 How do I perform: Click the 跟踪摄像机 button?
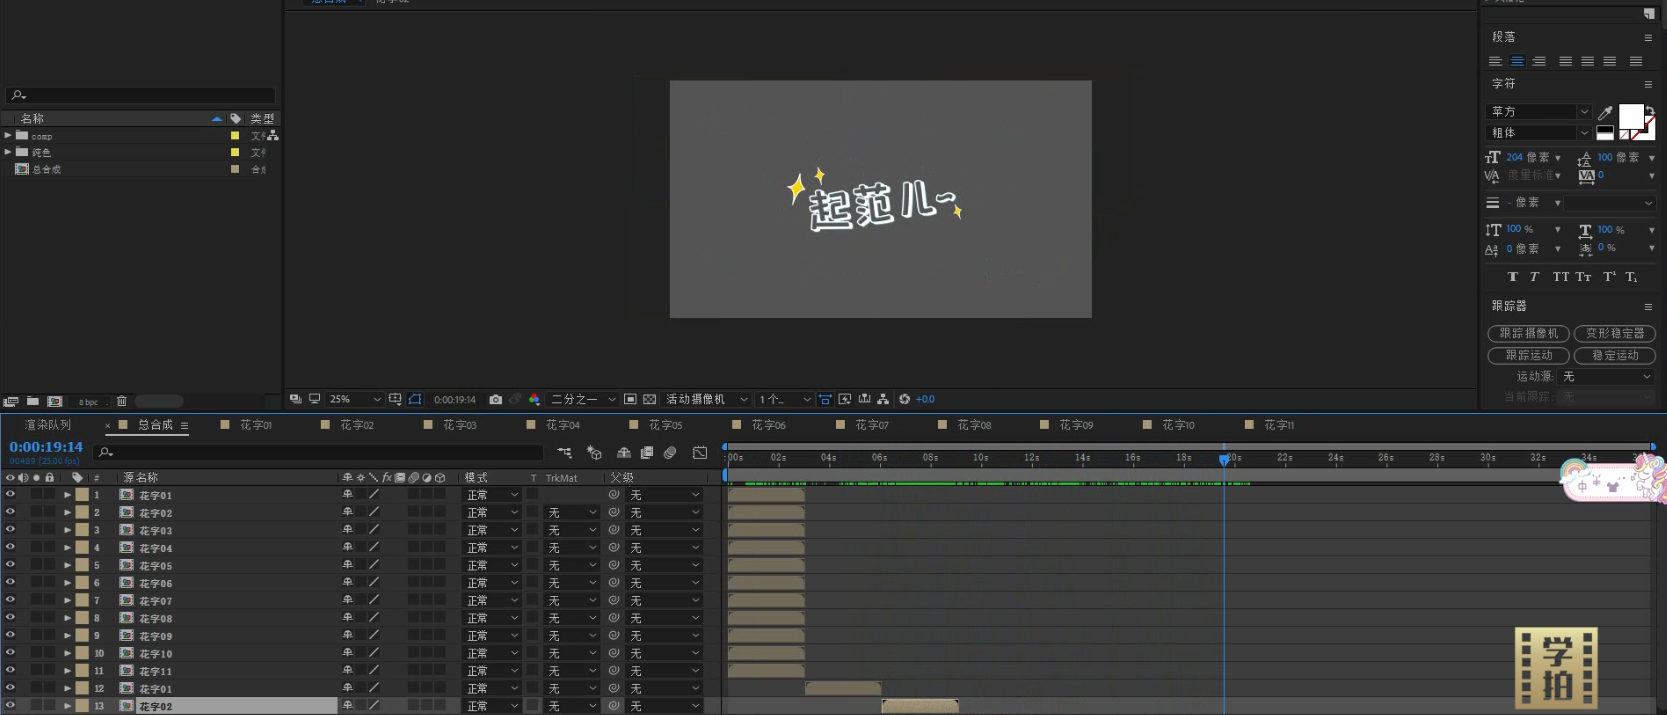[1528, 334]
